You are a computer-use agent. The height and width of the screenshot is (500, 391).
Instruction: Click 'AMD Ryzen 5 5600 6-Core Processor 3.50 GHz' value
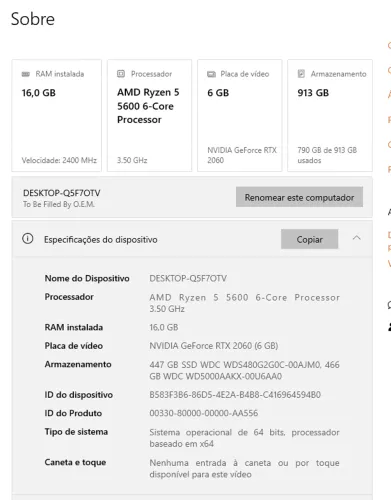coord(244,303)
